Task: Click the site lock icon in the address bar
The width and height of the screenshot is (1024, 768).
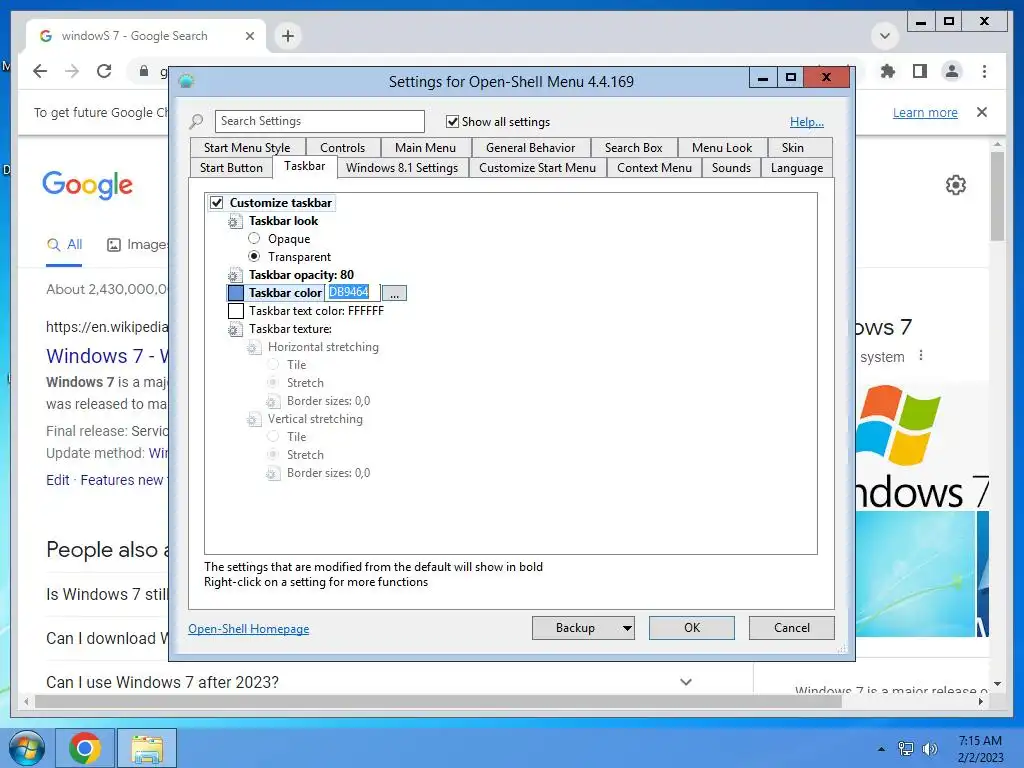Action: click(144, 71)
